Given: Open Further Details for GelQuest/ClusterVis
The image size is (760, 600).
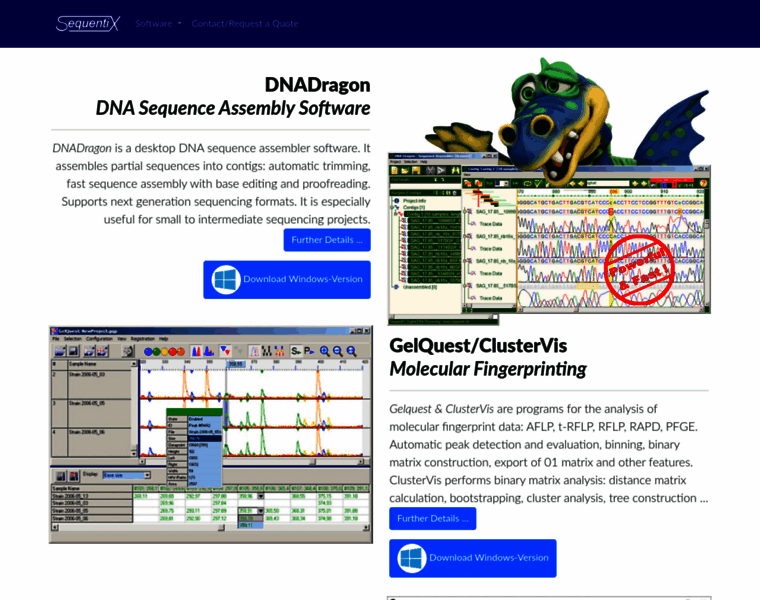Looking at the screenshot, I should 432,519.
